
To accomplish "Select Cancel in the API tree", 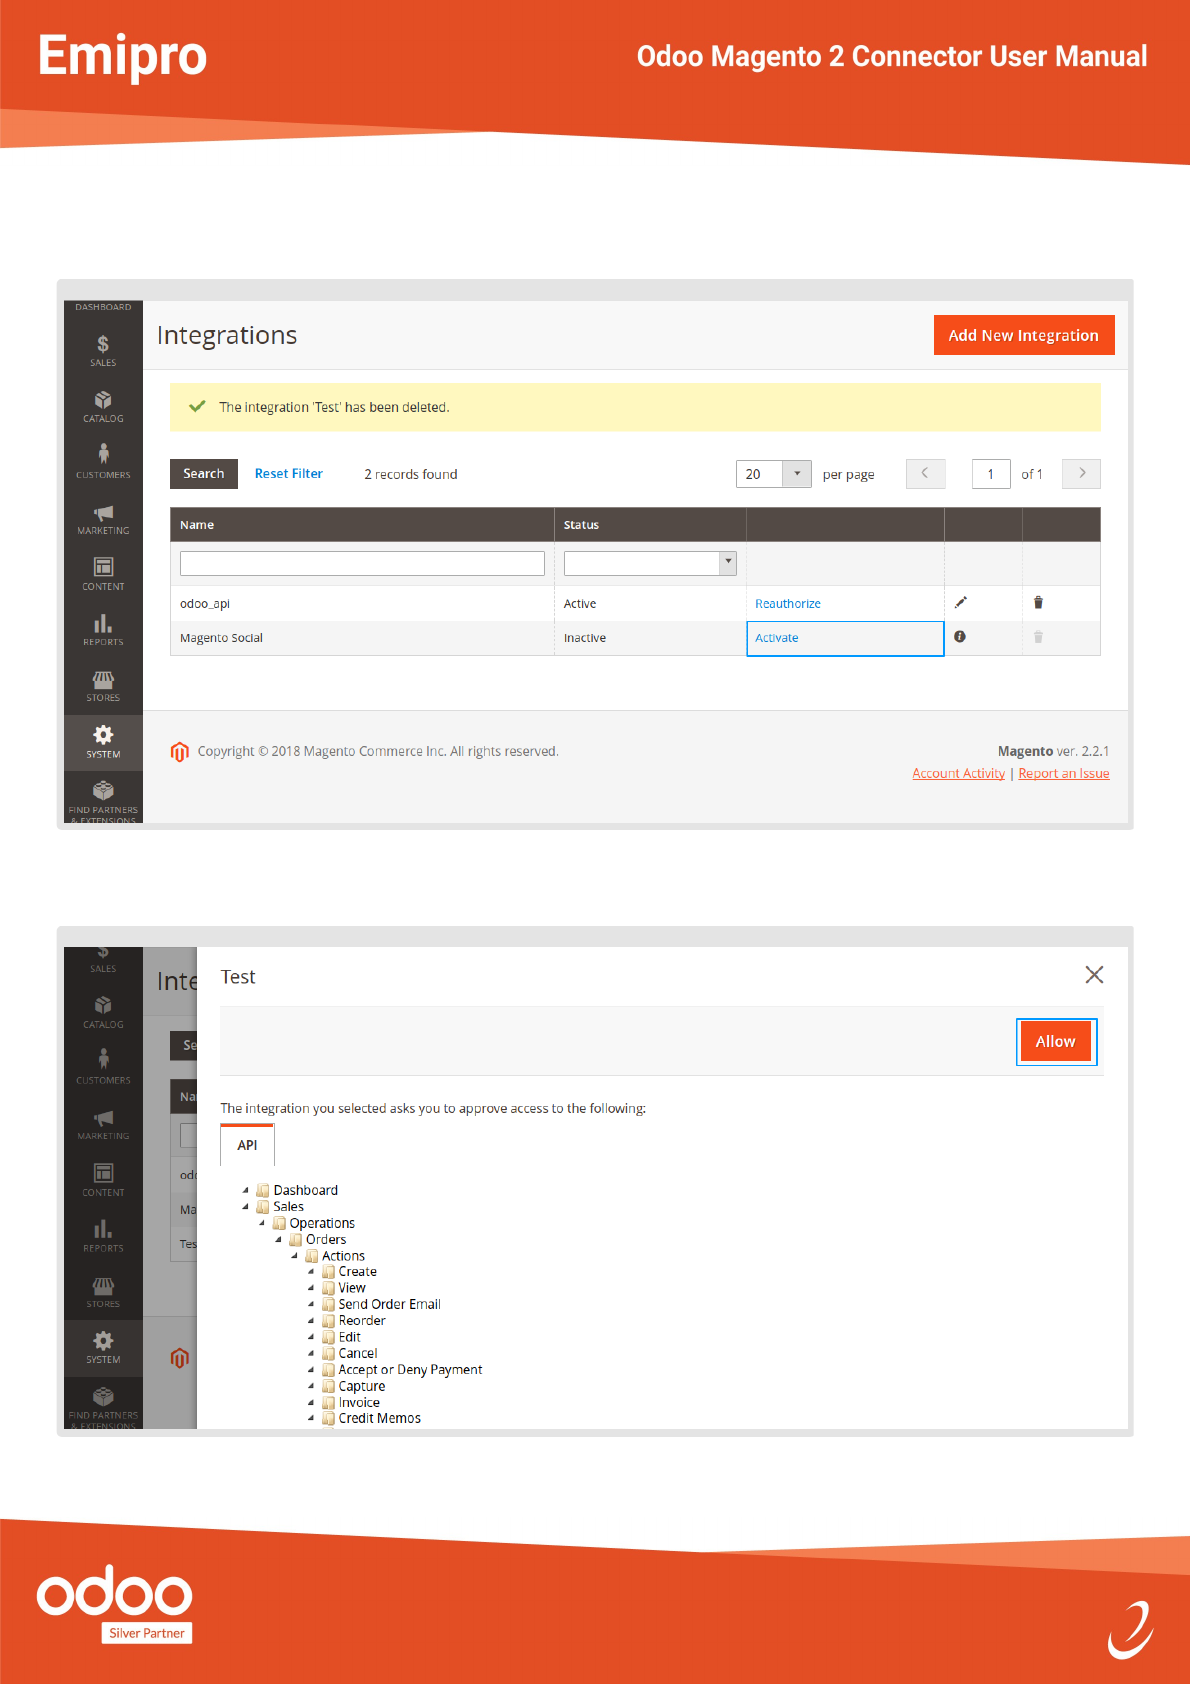I will click(357, 1353).
